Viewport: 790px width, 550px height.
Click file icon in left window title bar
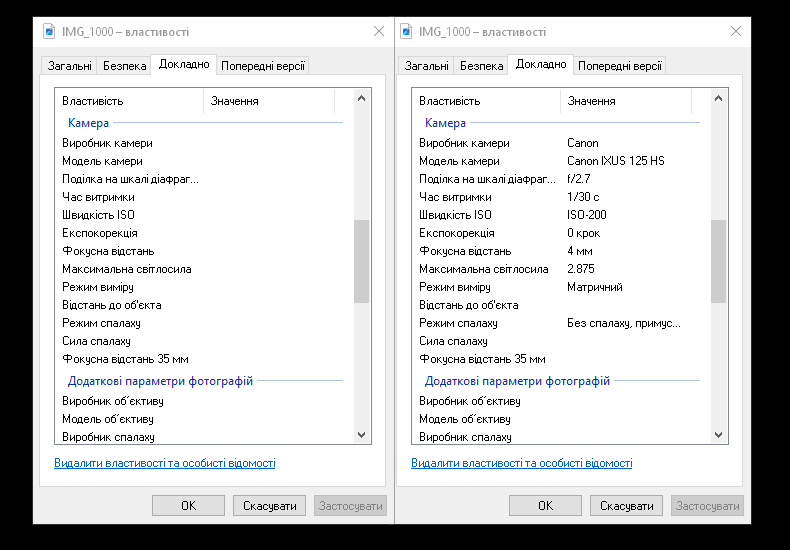pos(49,31)
